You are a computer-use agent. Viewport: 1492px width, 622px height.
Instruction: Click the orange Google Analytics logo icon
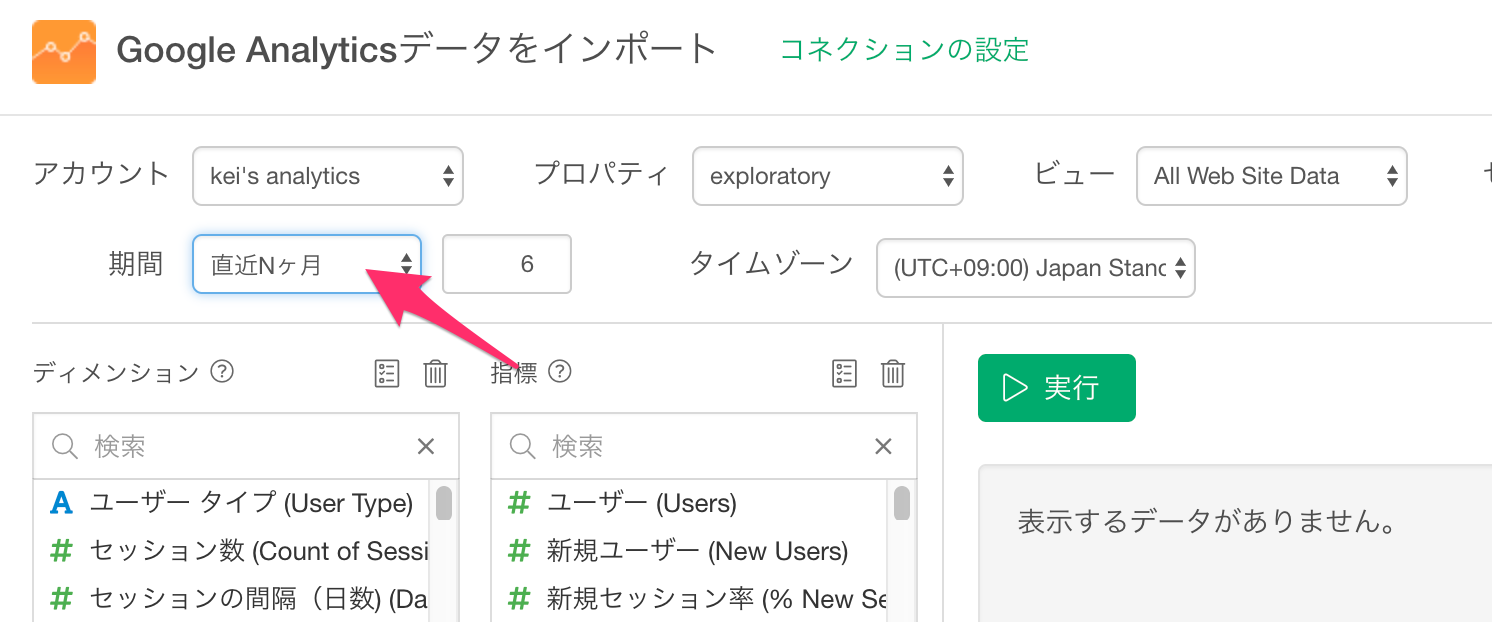pyautogui.click(x=64, y=51)
